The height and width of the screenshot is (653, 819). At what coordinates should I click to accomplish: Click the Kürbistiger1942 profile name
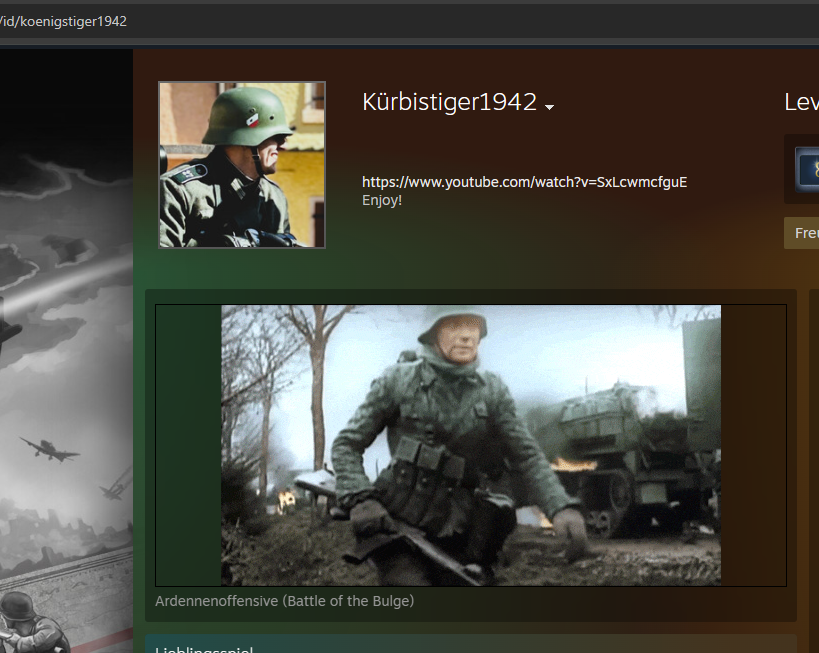(449, 102)
